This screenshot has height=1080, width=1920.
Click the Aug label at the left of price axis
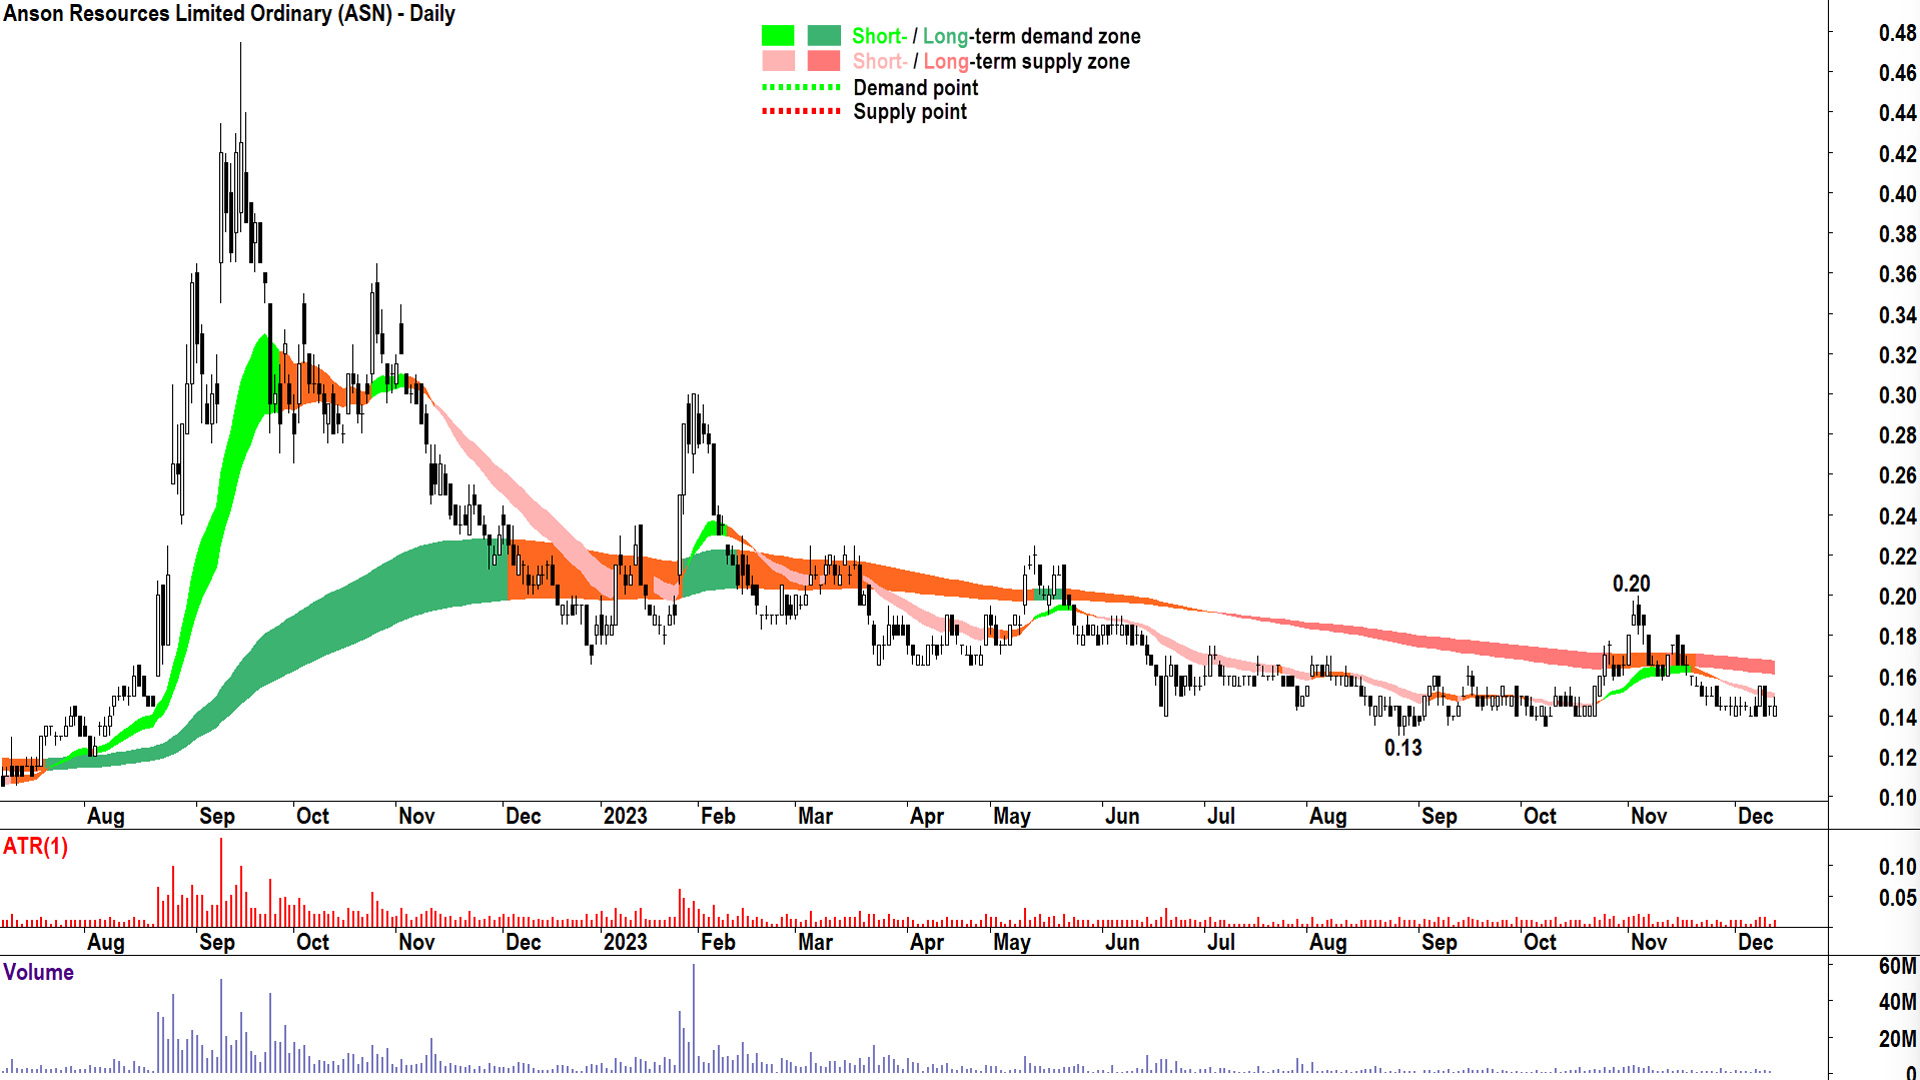click(x=105, y=816)
